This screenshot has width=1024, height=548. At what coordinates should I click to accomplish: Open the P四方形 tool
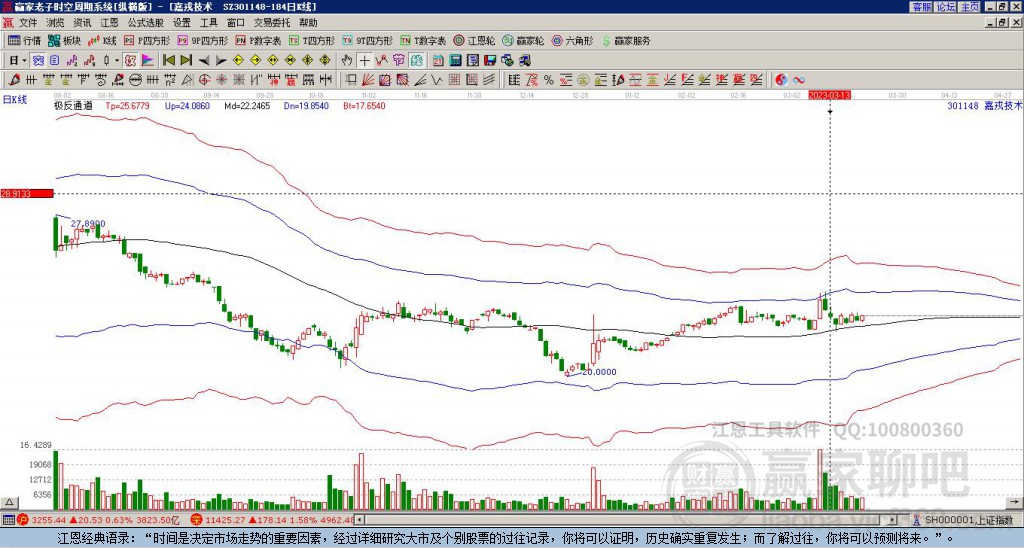point(147,40)
